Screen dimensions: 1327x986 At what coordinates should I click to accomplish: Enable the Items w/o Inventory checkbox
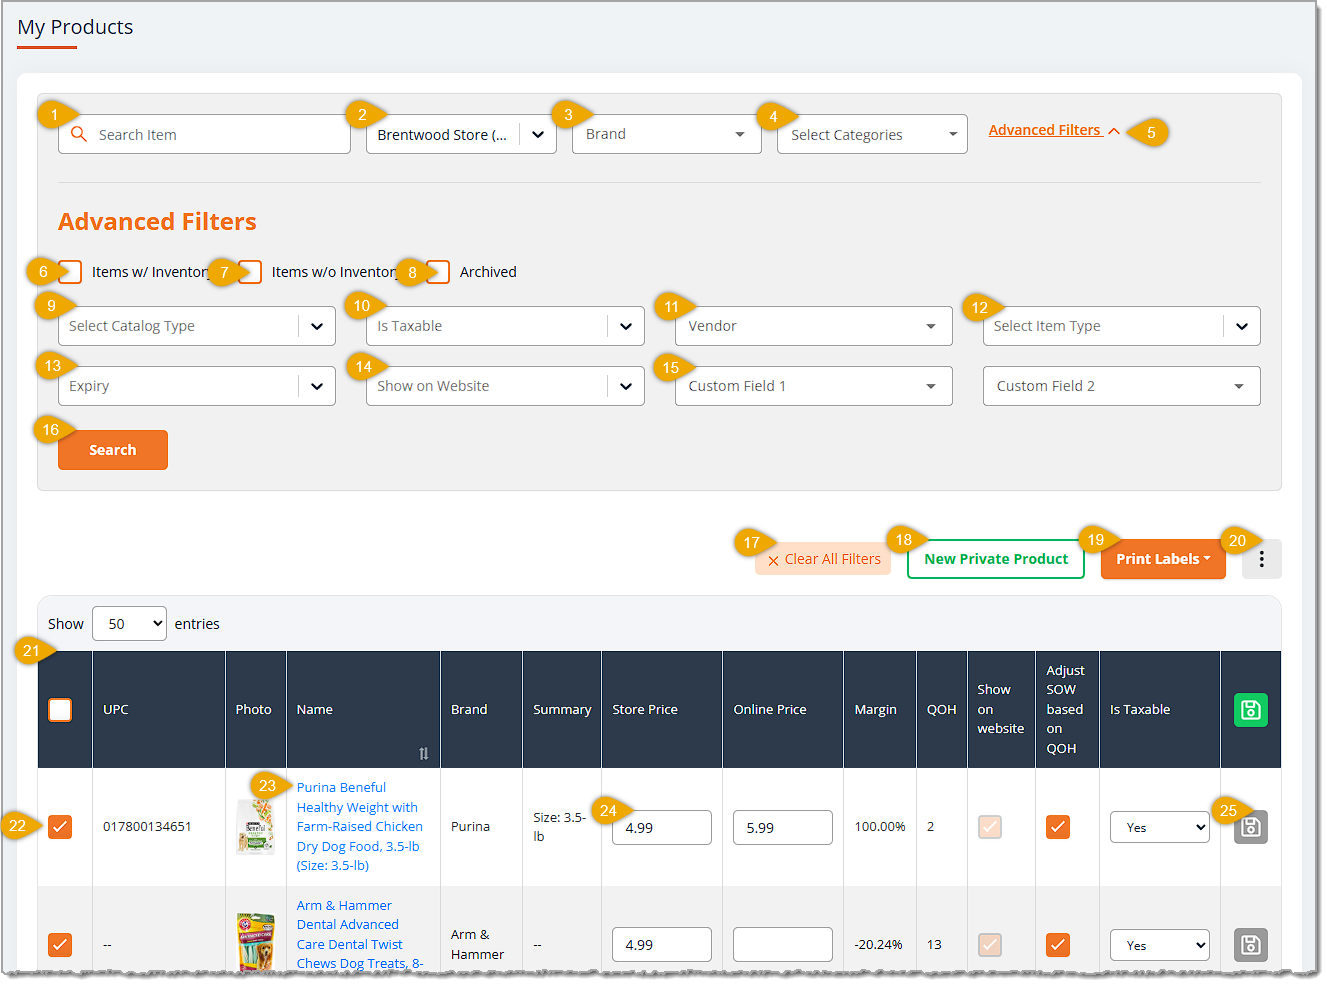[250, 272]
